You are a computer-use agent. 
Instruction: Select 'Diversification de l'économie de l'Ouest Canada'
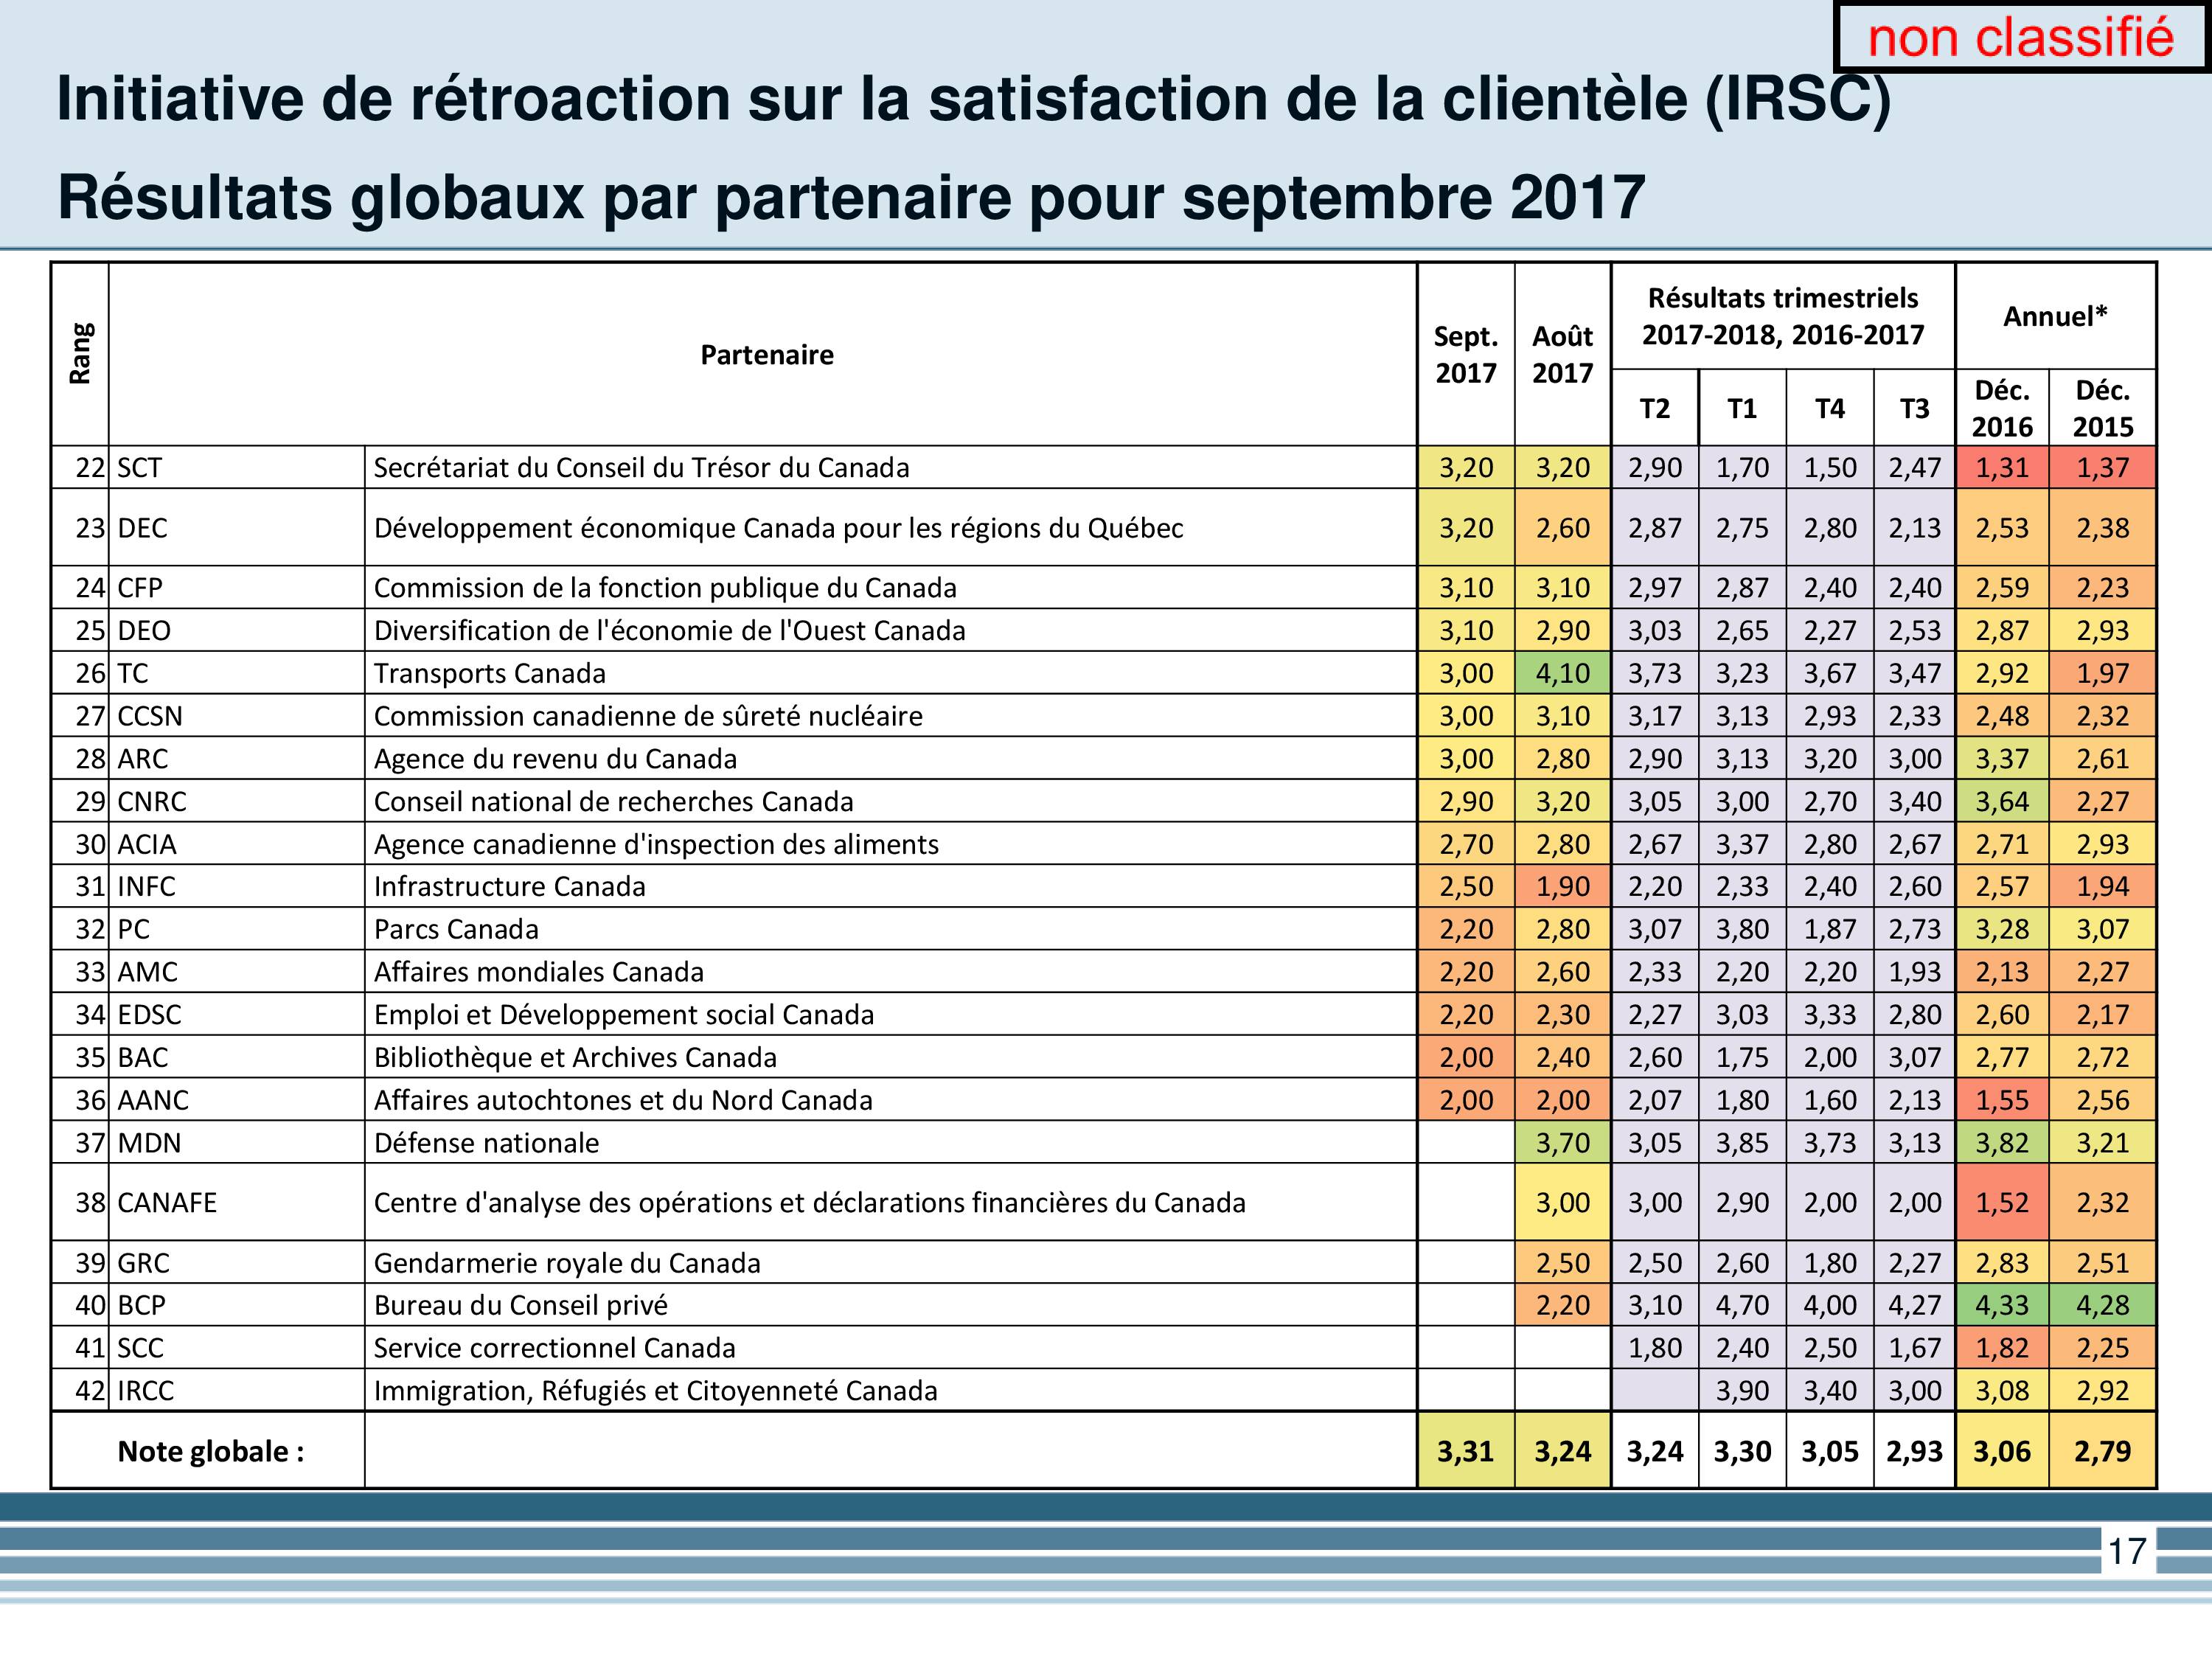point(670,631)
